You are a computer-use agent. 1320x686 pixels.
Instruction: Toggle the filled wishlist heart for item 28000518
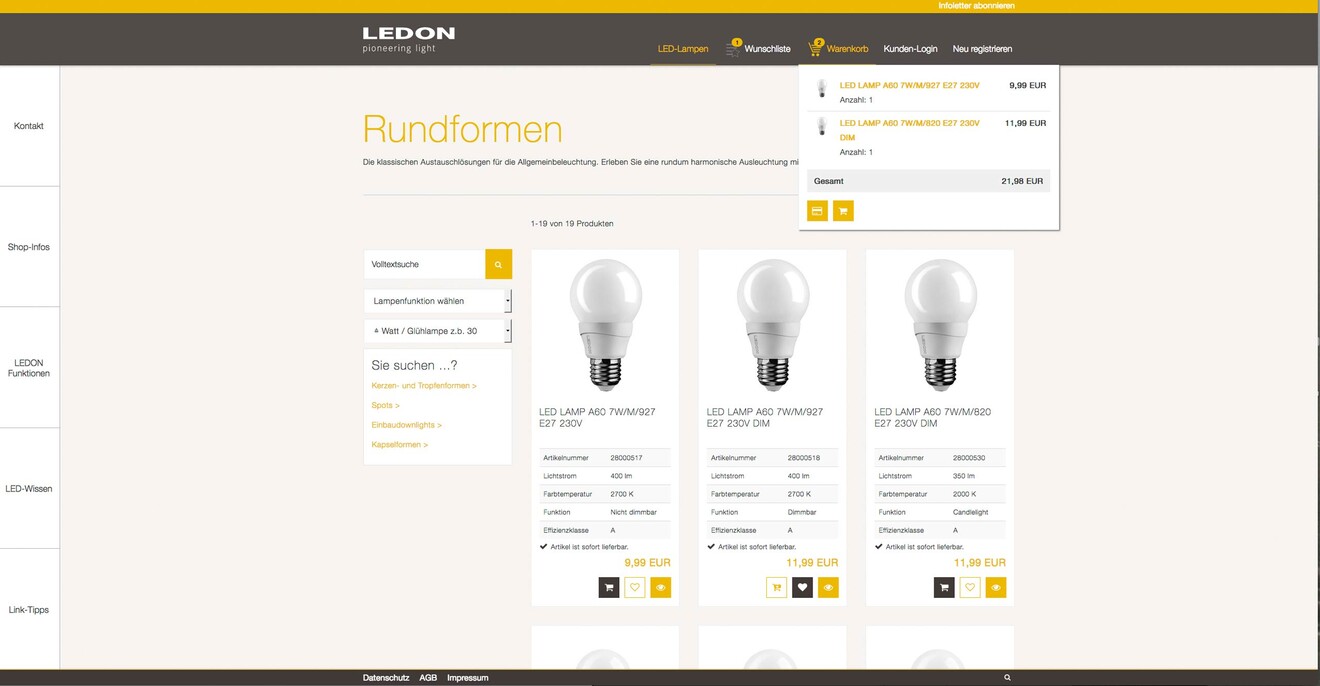(802, 588)
